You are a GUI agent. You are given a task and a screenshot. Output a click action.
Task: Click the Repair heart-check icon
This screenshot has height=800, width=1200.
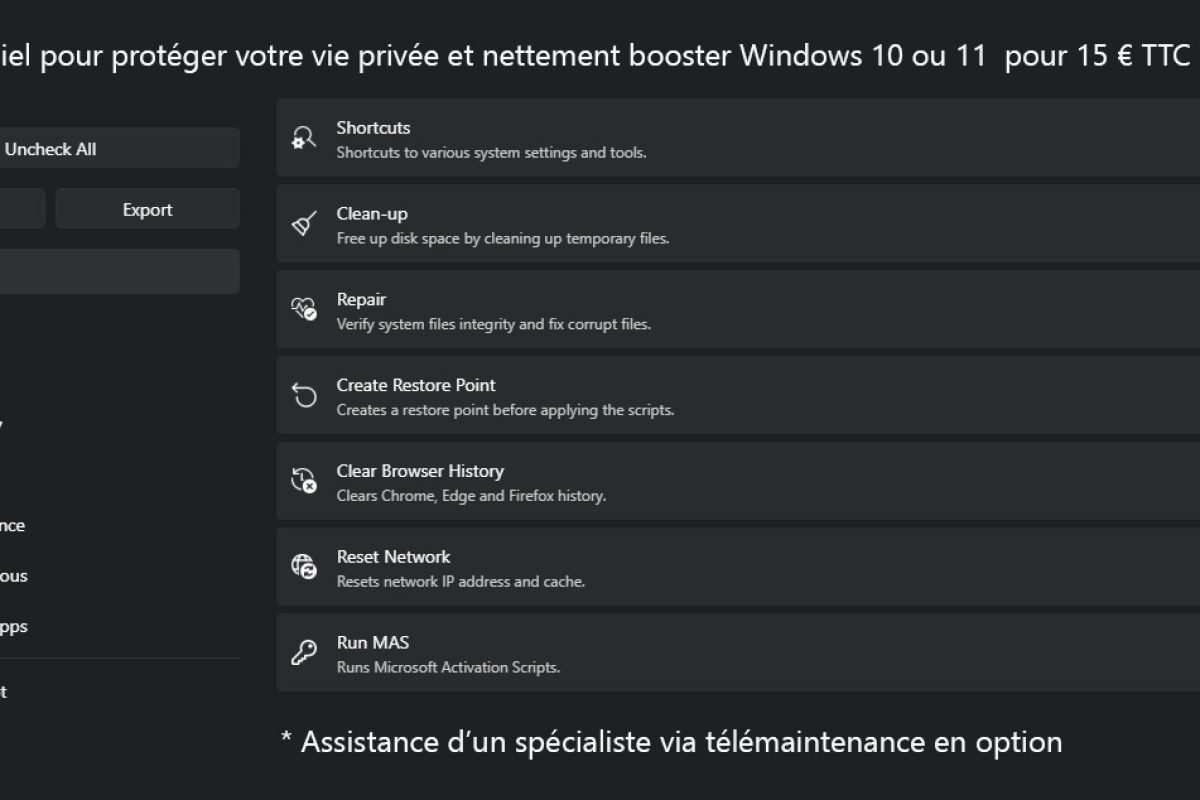coord(304,310)
